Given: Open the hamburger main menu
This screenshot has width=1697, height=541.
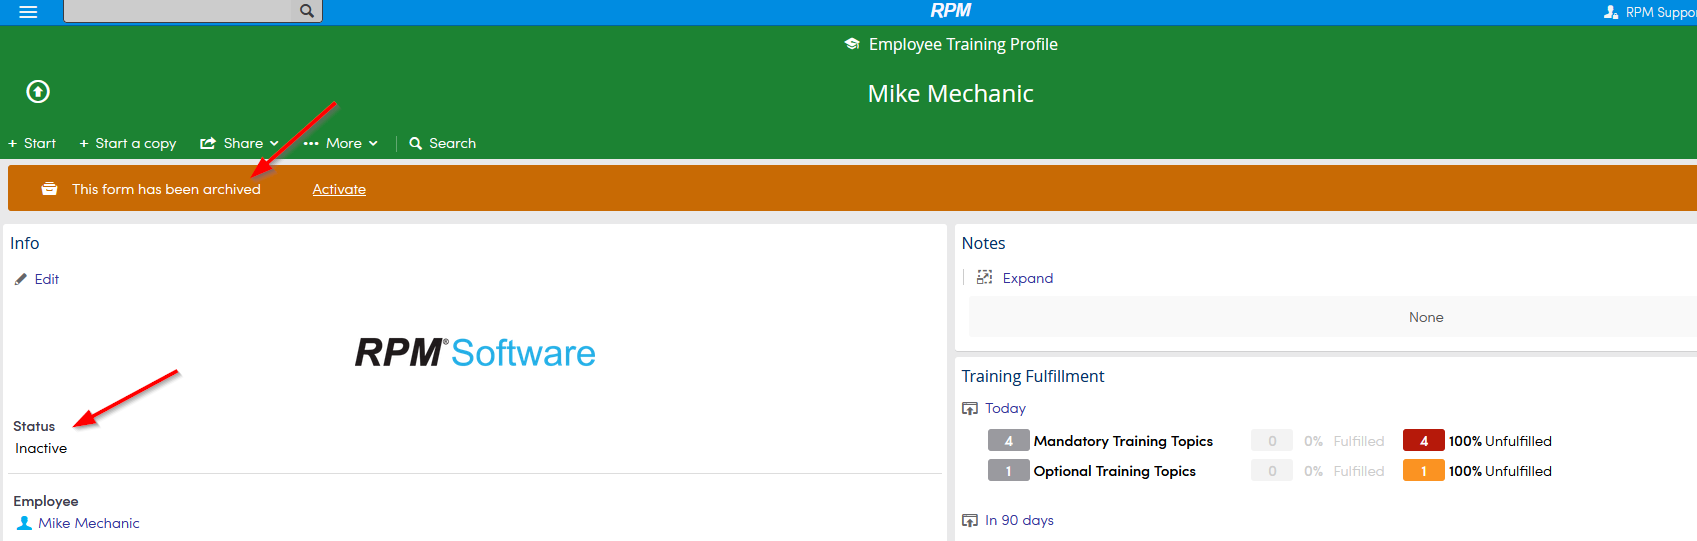Looking at the screenshot, I should pos(28,12).
